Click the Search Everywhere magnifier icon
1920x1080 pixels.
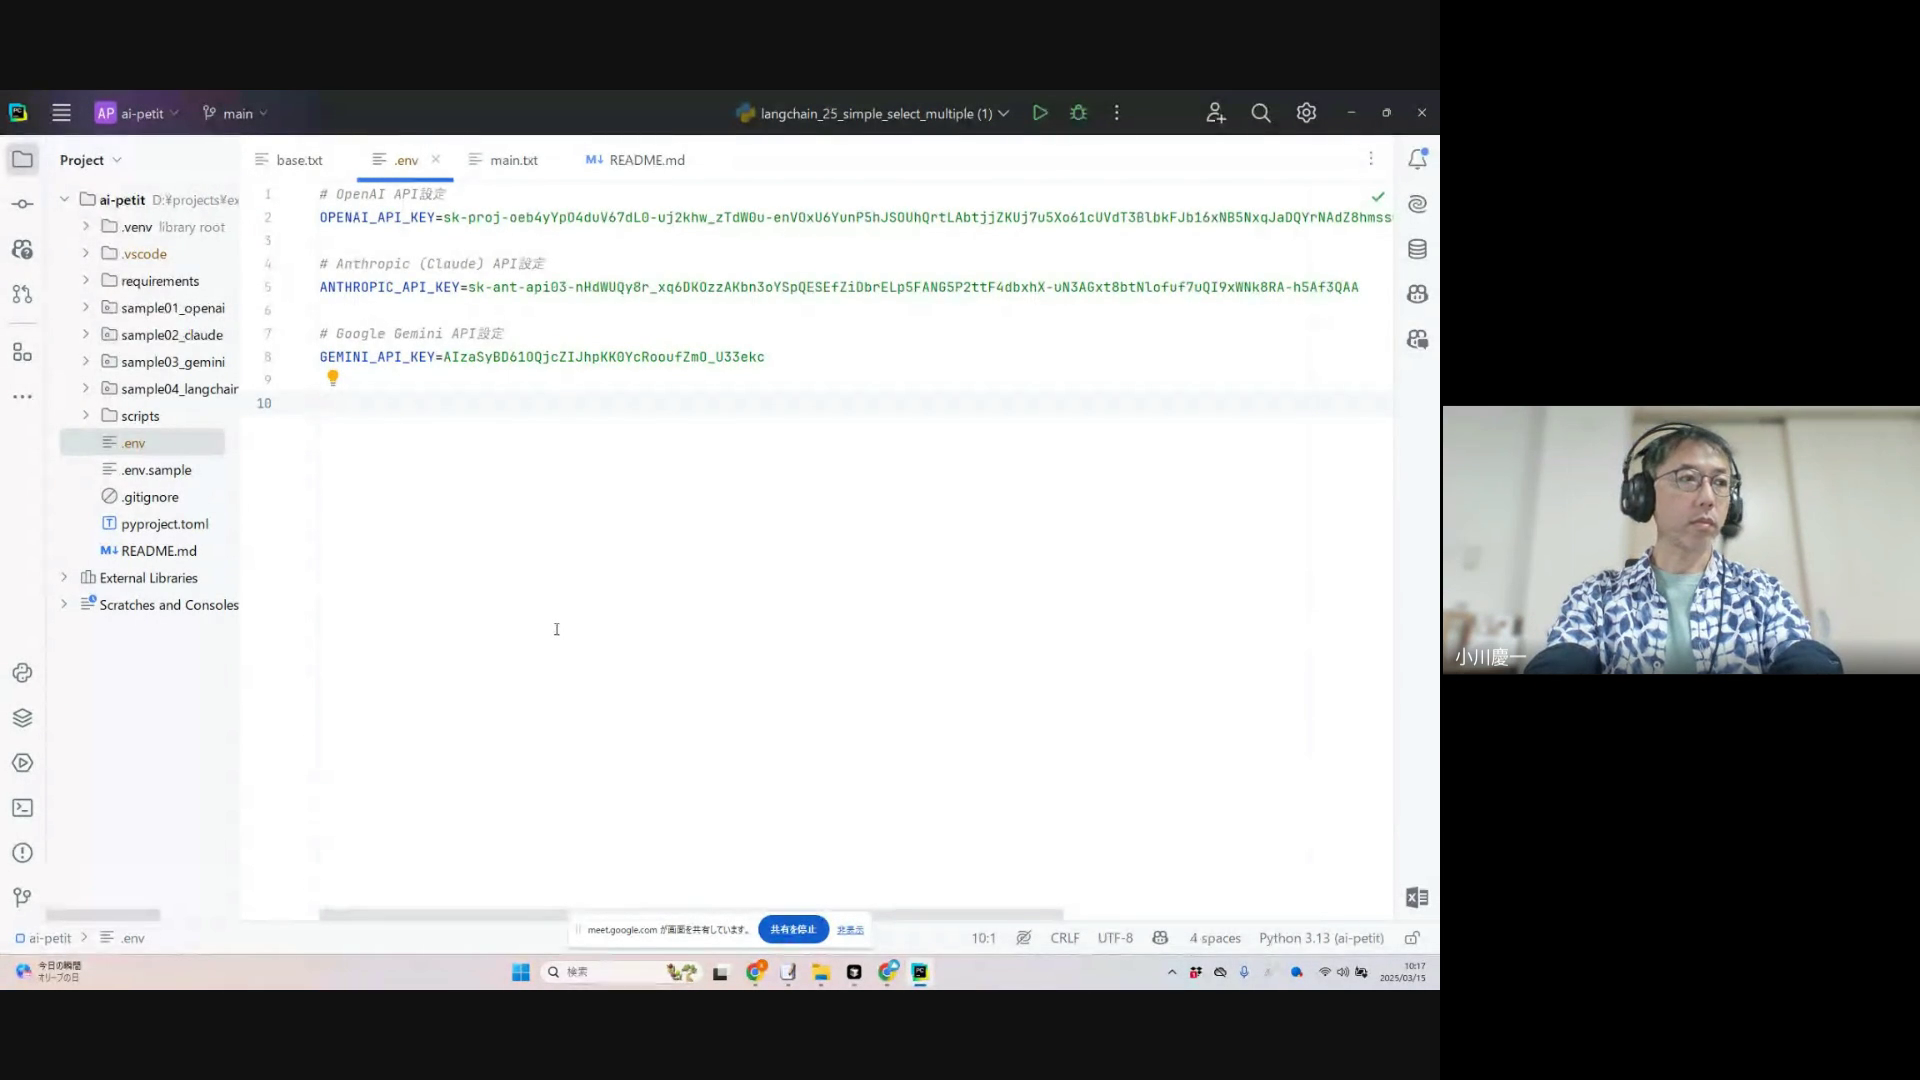1261,113
